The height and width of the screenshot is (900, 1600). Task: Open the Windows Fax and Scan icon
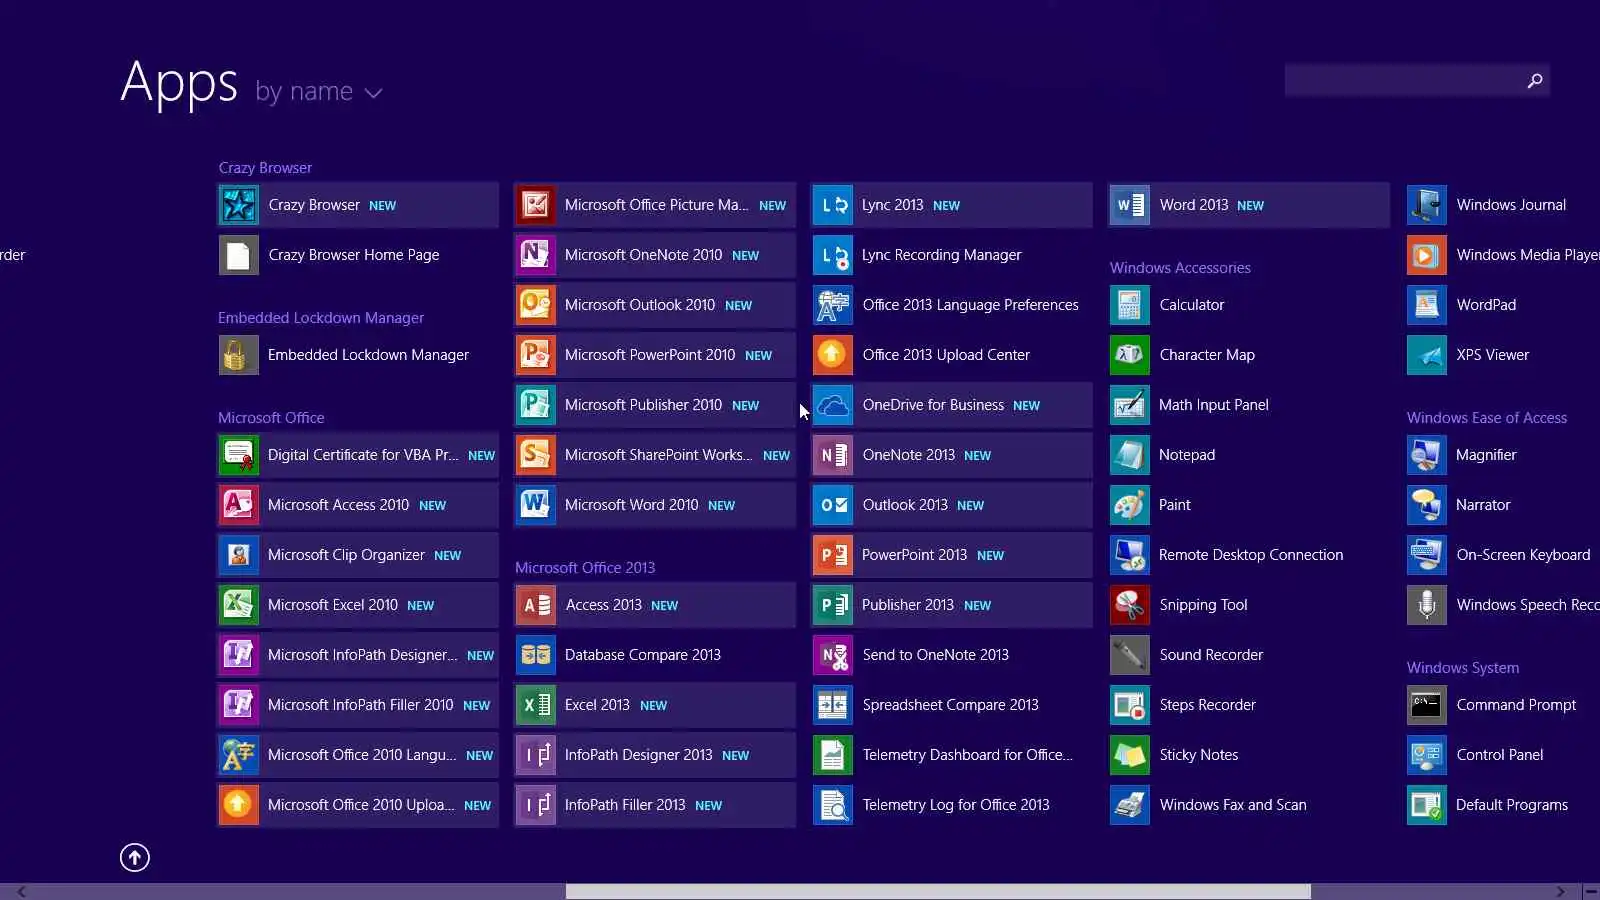(x=1129, y=805)
